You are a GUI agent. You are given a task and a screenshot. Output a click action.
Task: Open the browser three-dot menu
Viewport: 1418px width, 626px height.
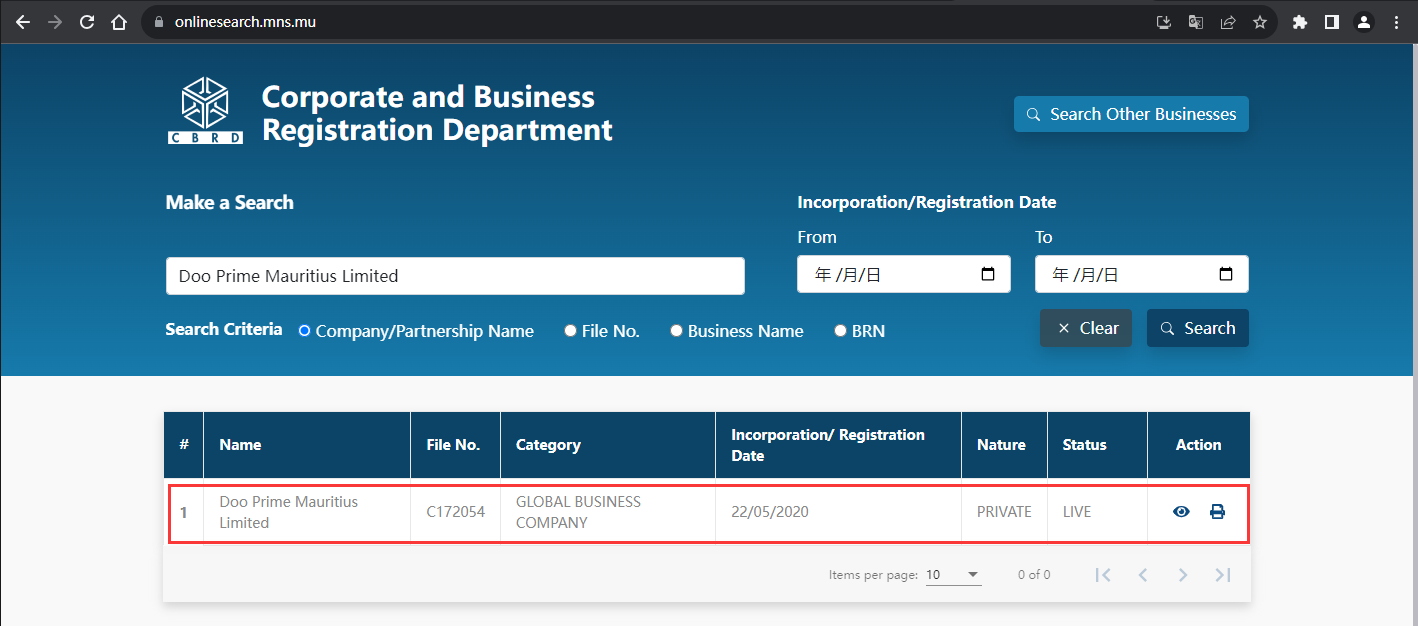[1396, 22]
